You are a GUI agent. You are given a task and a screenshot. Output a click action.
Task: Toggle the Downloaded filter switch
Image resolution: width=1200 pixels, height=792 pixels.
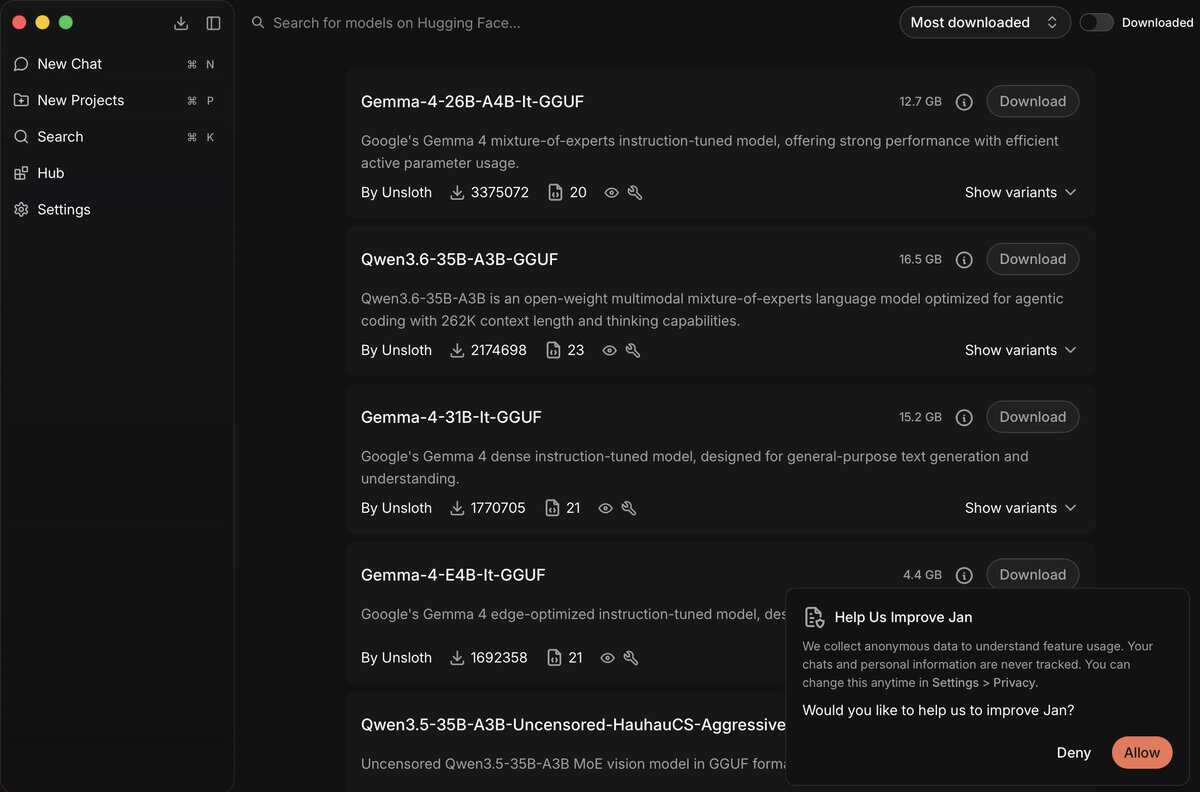[x=1096, y=22]
